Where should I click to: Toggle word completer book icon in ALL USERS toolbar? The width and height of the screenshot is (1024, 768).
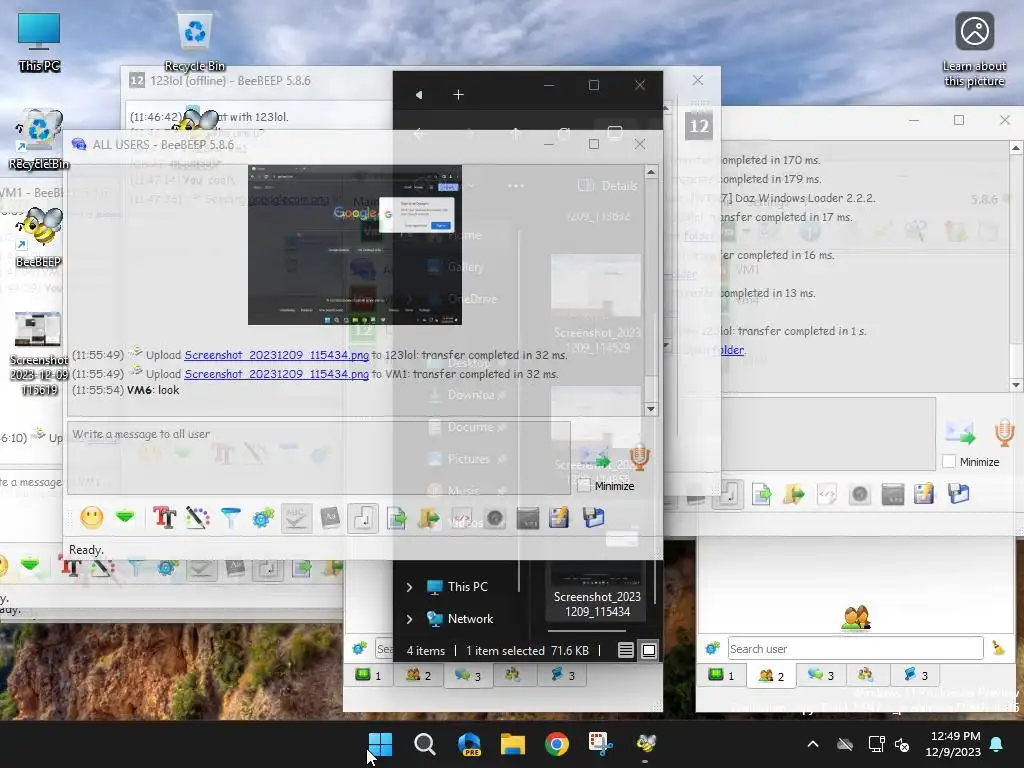(x=330, y=518)
